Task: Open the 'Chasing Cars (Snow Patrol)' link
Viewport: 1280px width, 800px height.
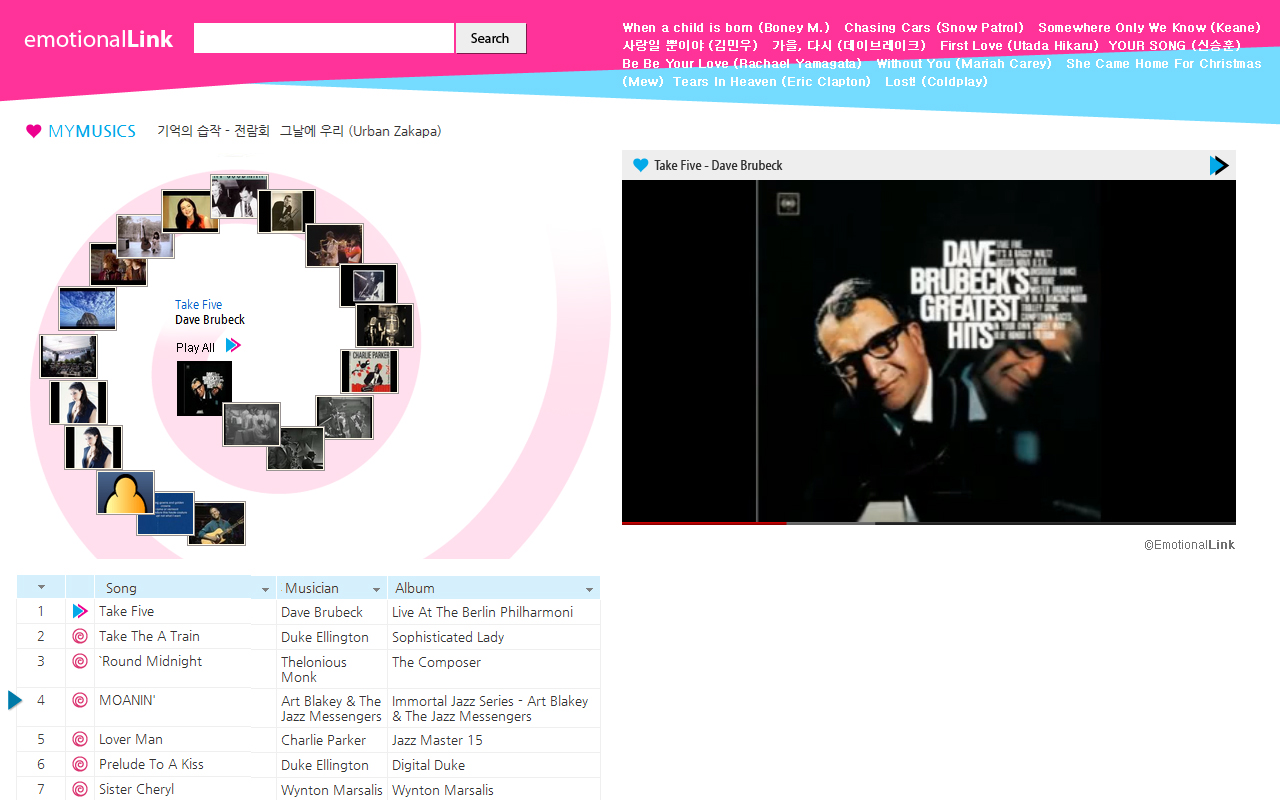Action: pyautogui.click(x=934, y=28)
